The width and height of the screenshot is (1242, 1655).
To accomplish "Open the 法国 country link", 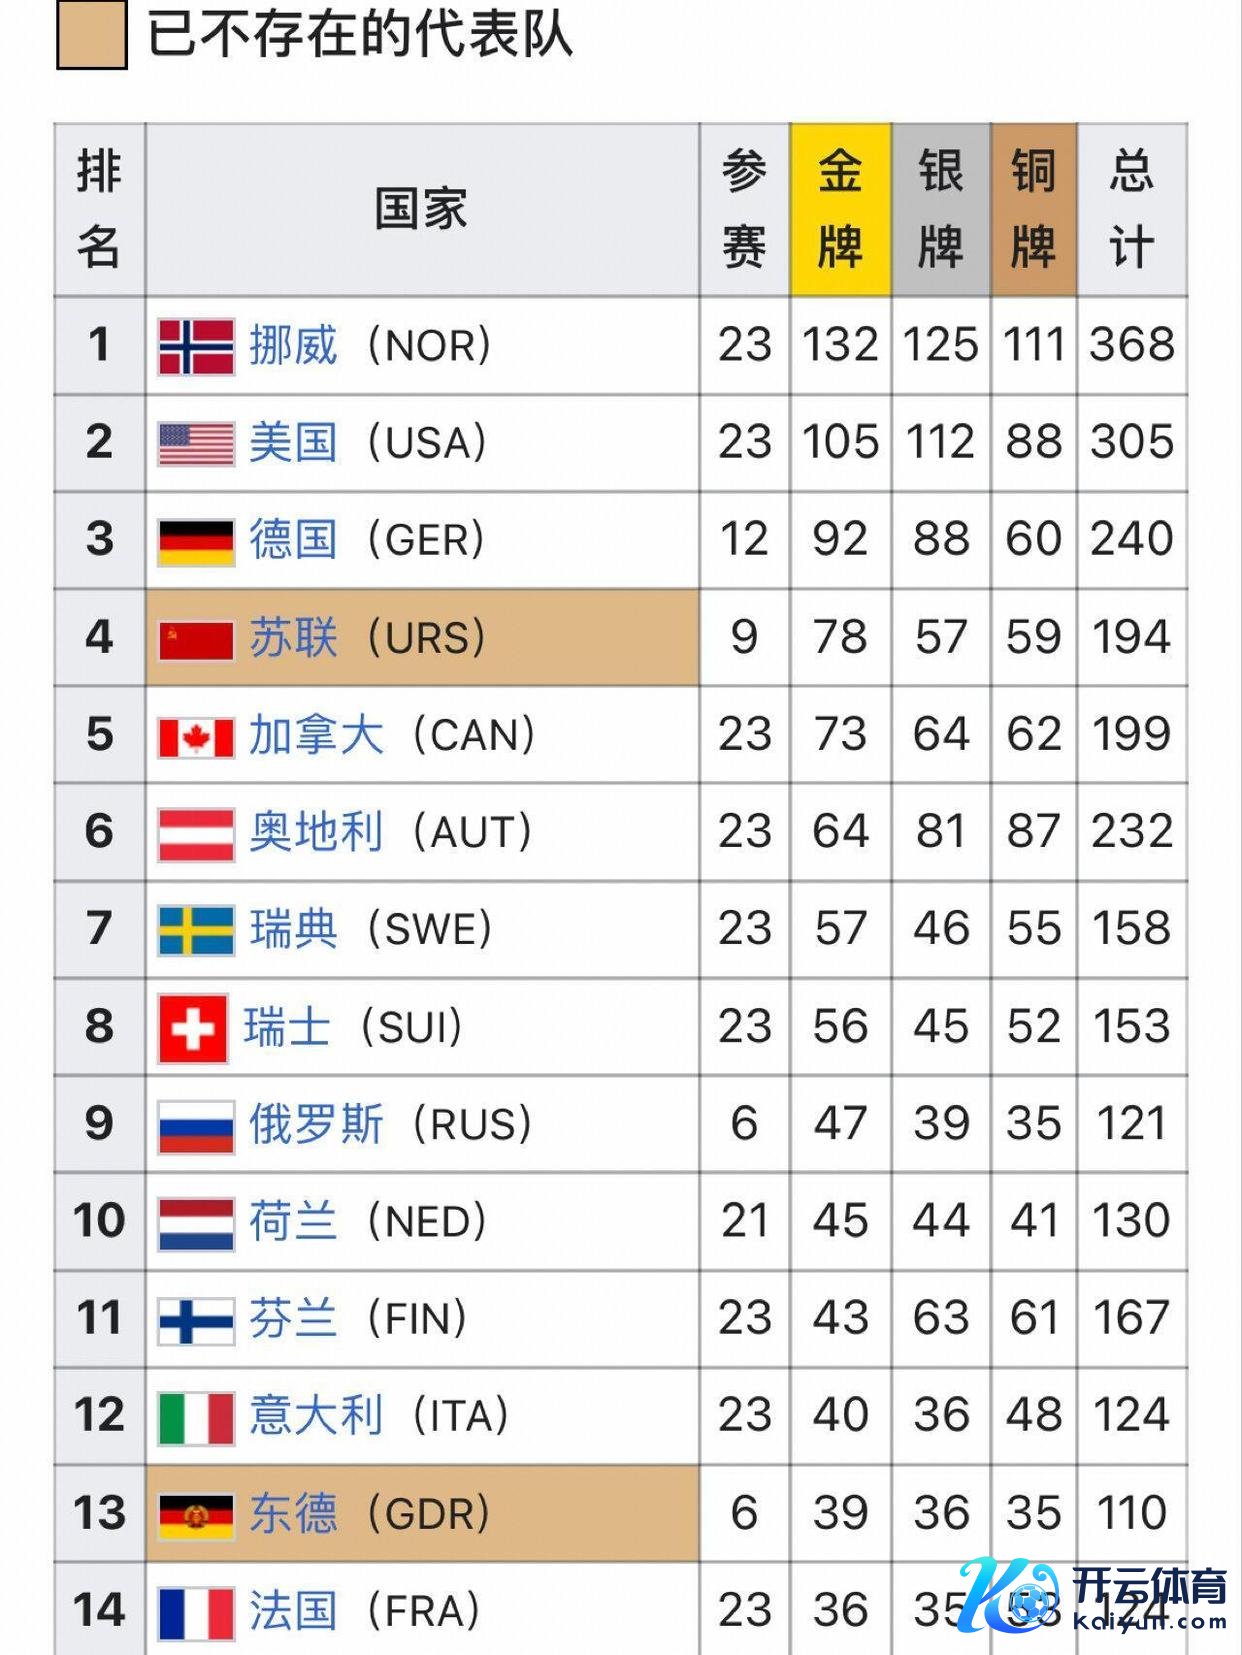I will 293,1610.
